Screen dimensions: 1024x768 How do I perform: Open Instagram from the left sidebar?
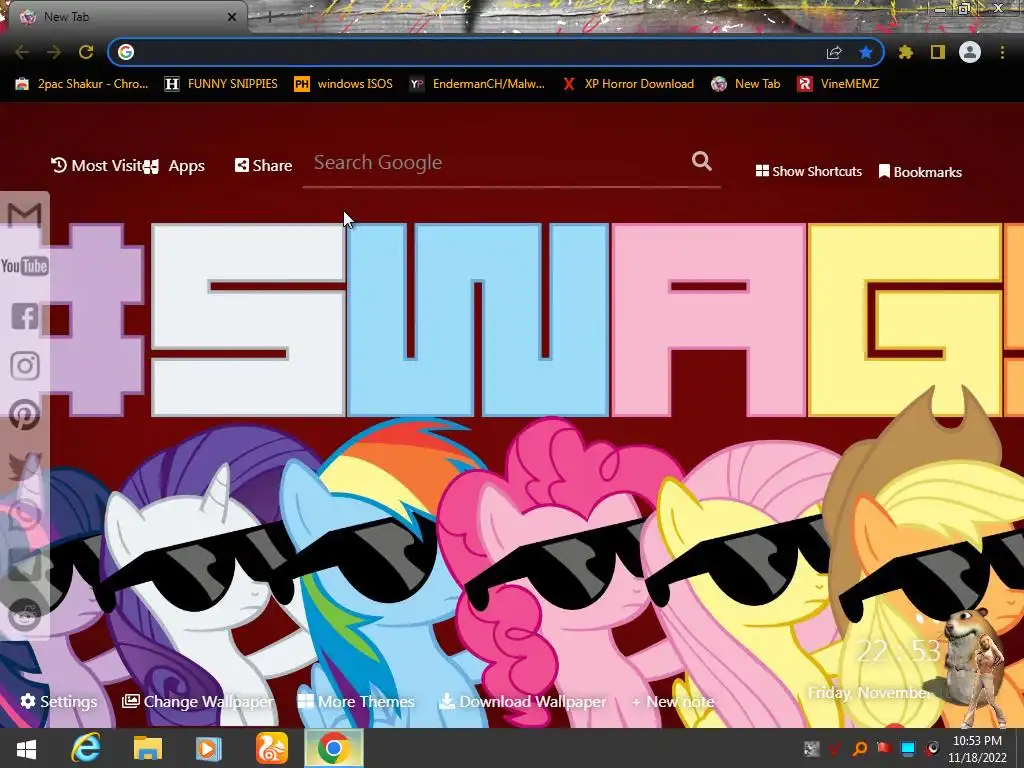[25, 366]
